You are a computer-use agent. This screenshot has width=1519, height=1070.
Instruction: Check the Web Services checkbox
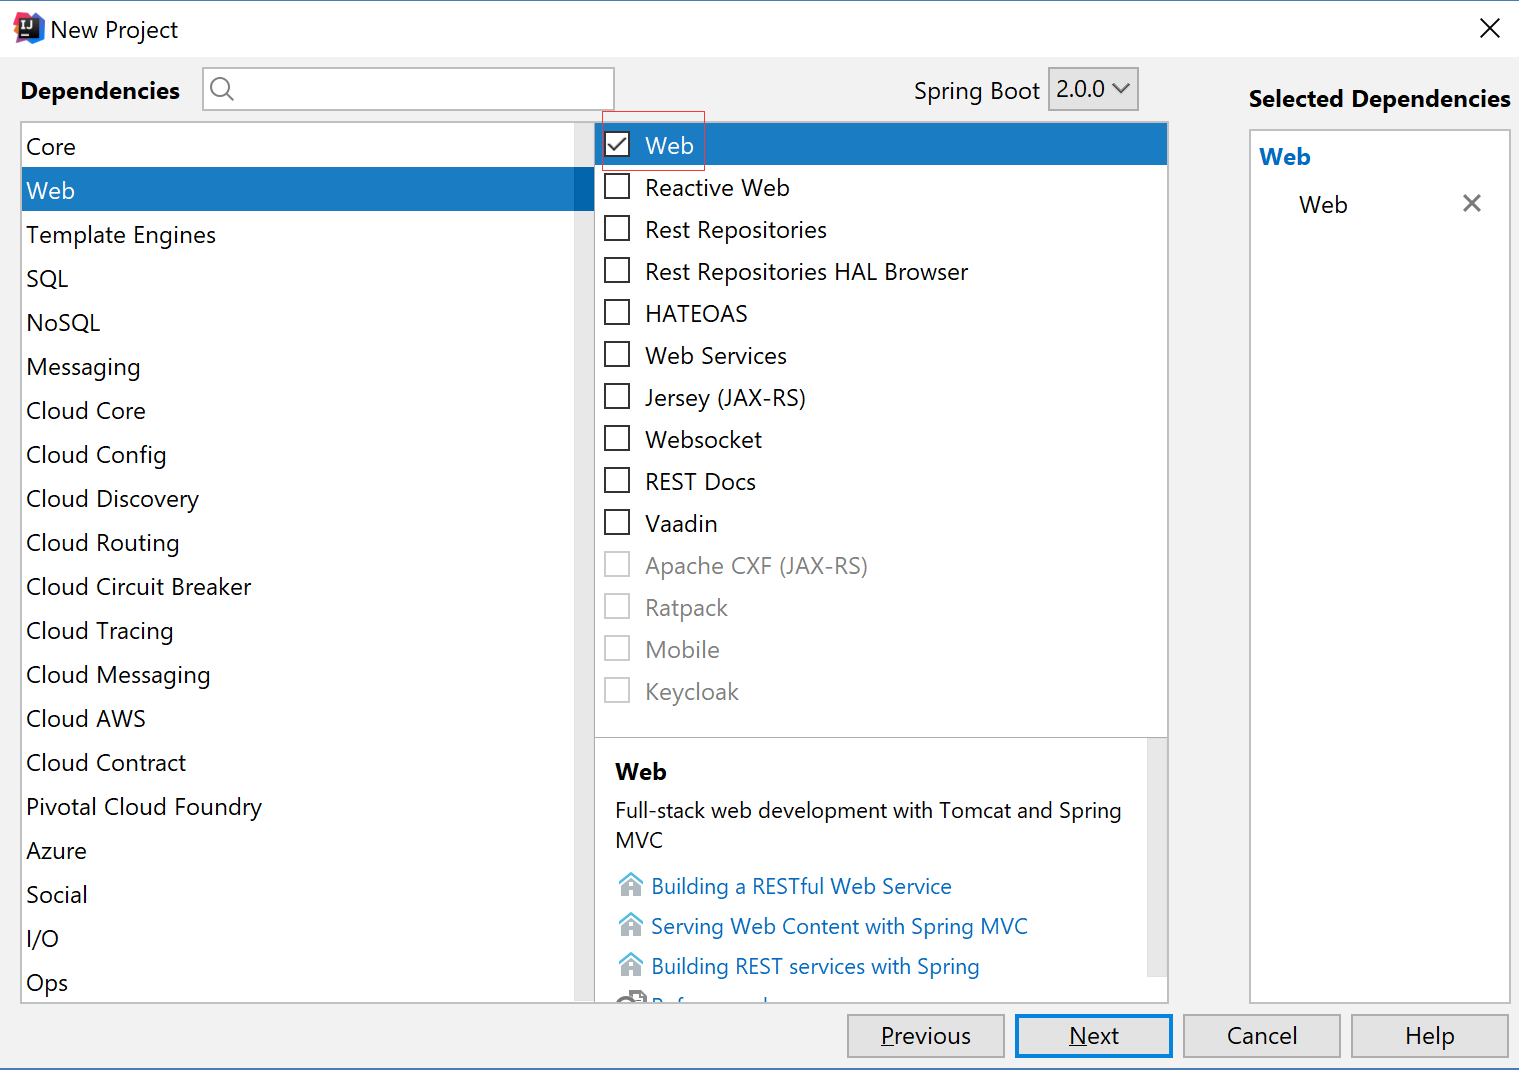click(x=618, y=355)
